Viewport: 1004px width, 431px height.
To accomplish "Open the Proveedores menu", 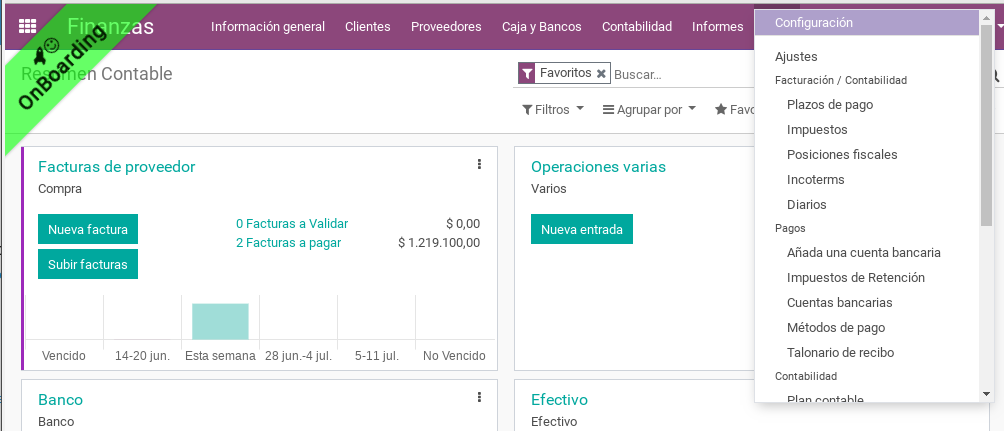I will (446, 26).
